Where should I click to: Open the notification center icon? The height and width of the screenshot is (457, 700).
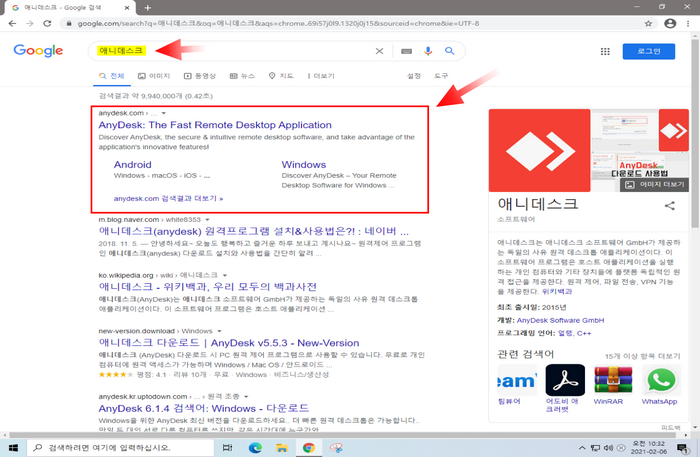[683, 448]
